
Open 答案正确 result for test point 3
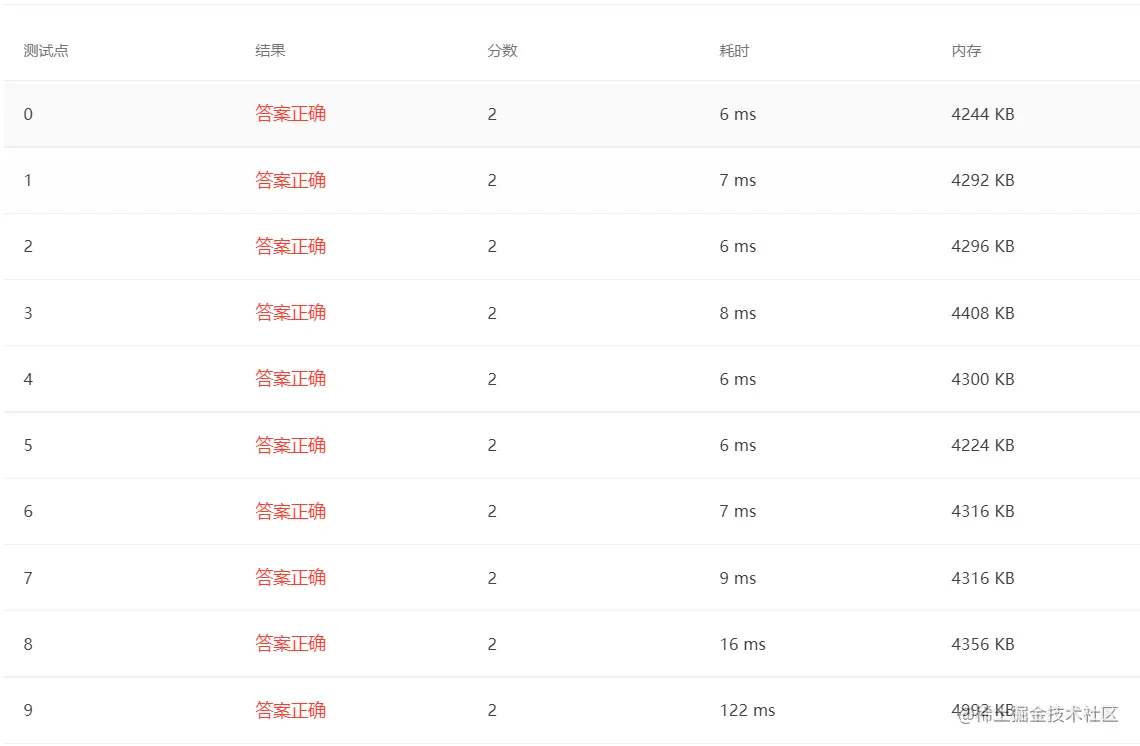[290, 313]
